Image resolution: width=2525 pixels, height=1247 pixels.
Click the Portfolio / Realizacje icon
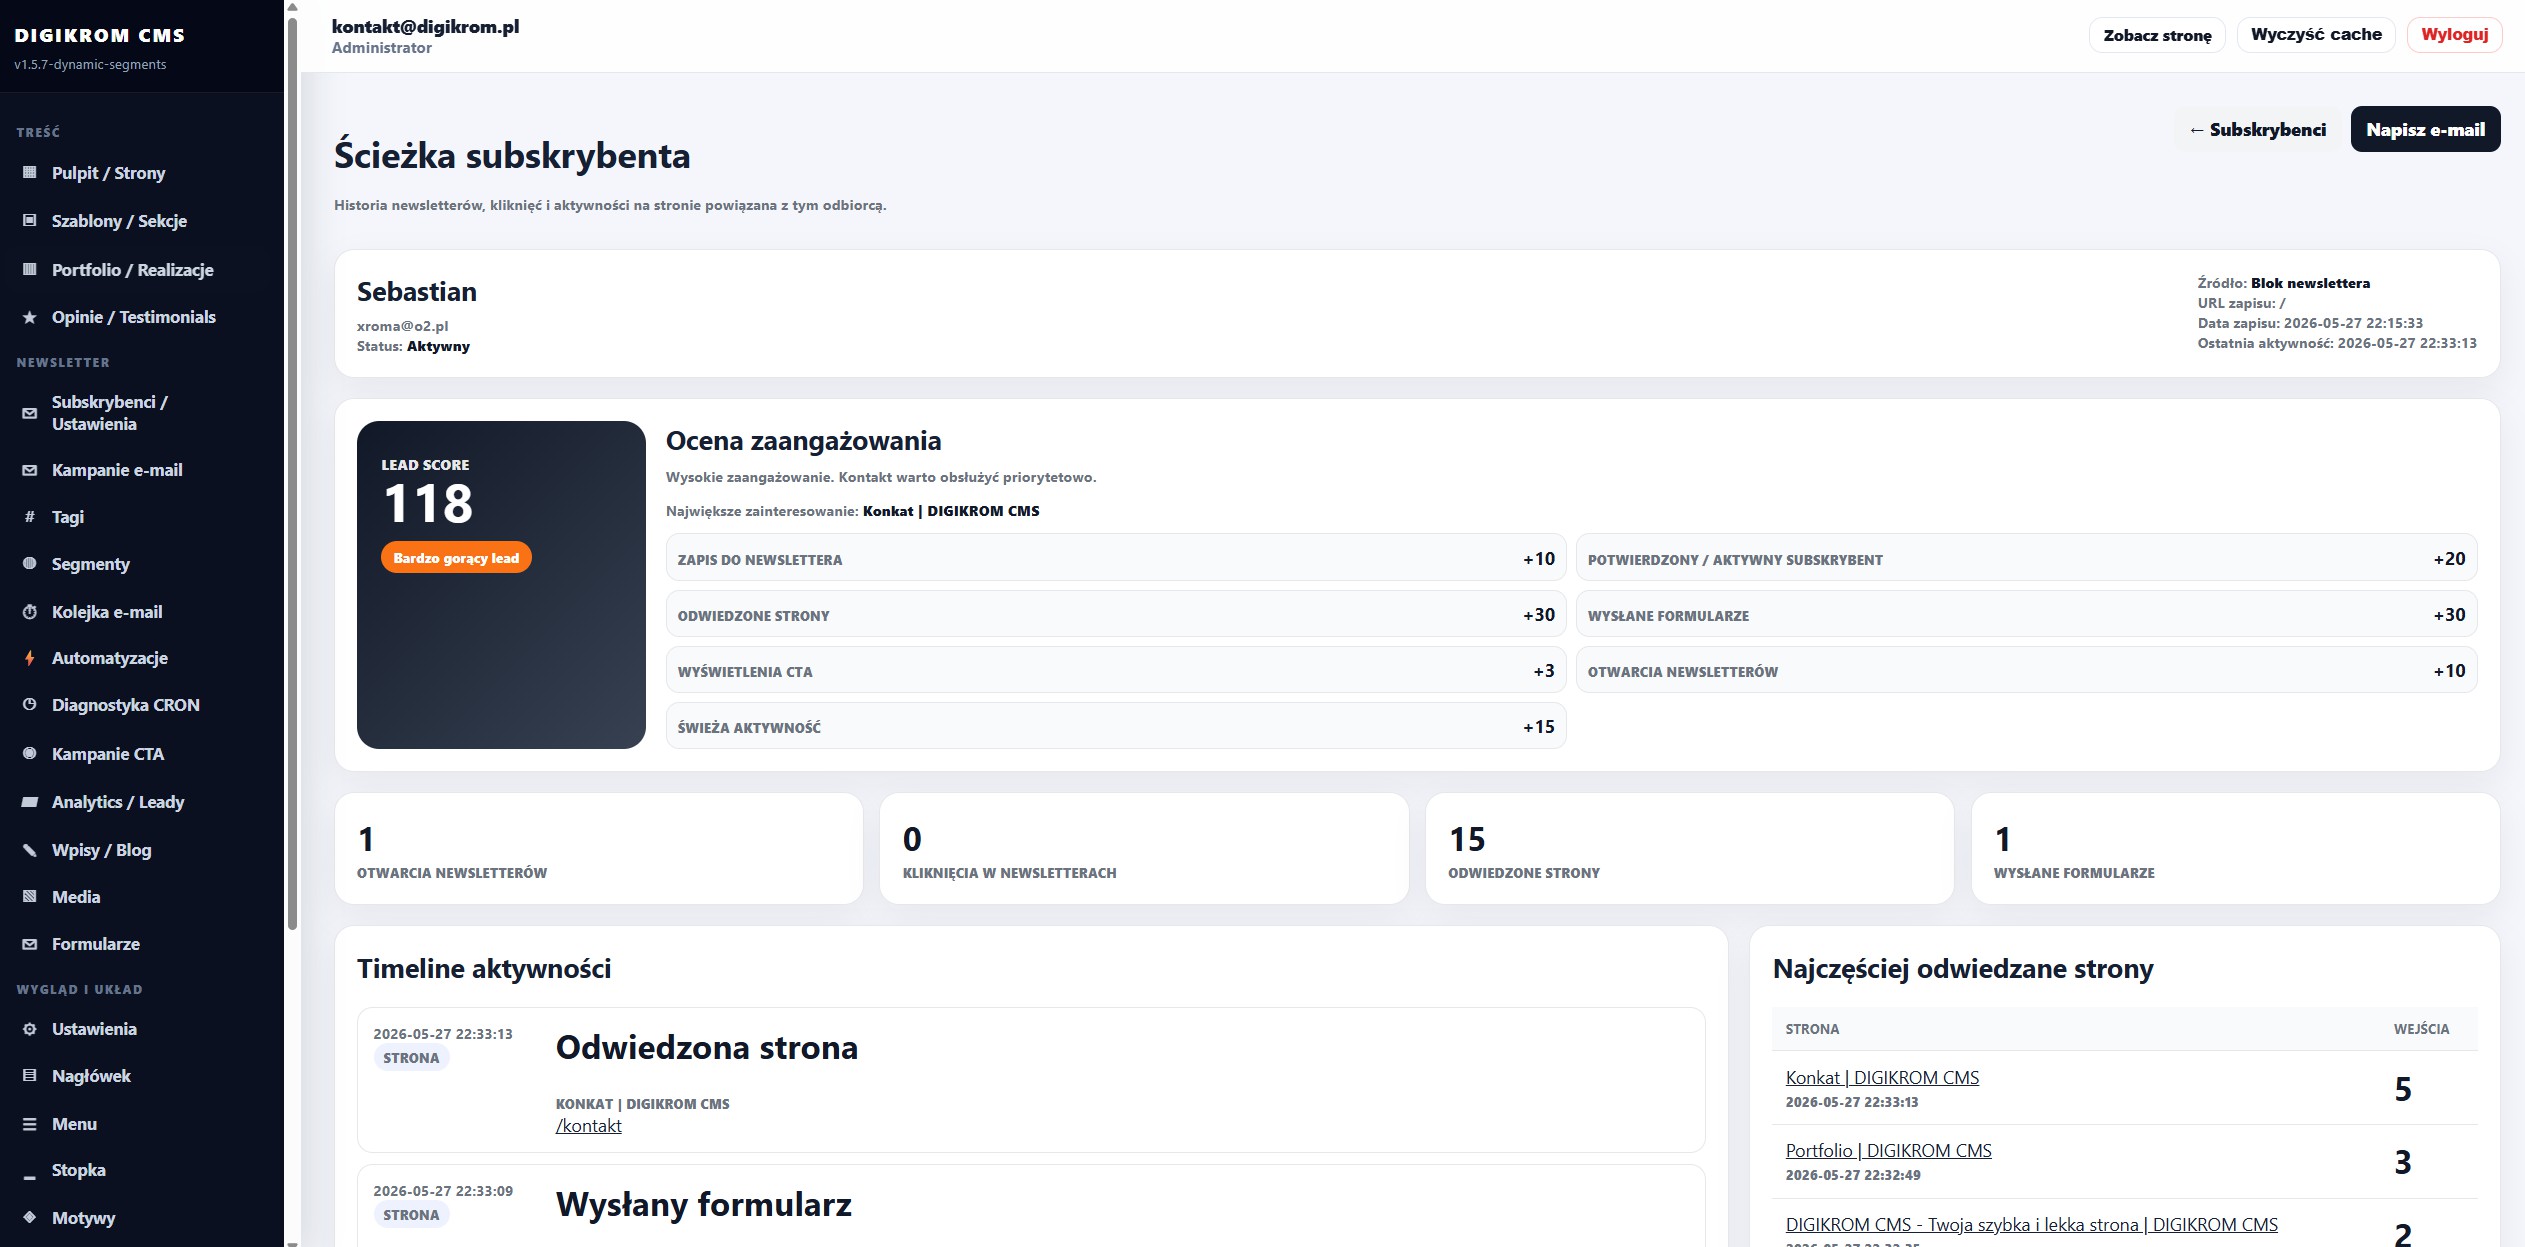click(x=30, y=270)
